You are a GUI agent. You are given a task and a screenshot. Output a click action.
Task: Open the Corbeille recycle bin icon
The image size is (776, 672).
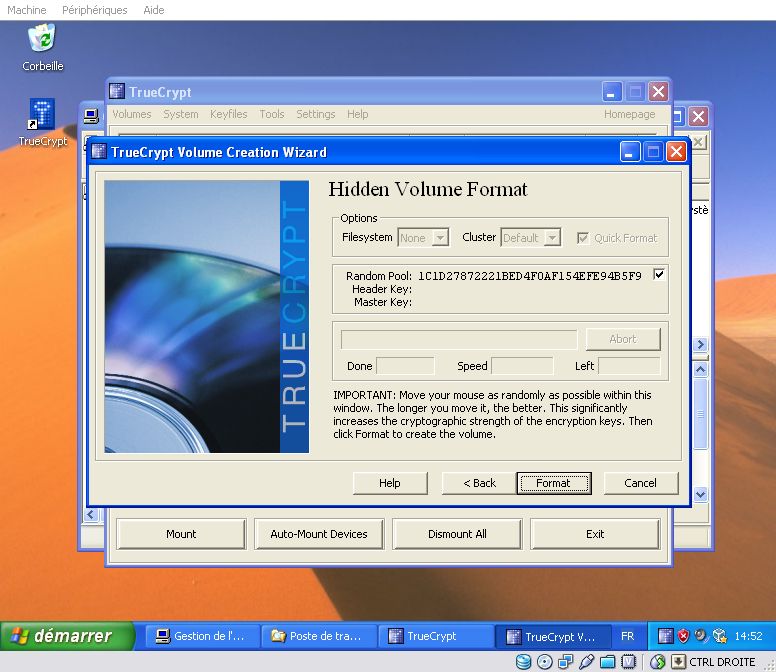[42, 39]
